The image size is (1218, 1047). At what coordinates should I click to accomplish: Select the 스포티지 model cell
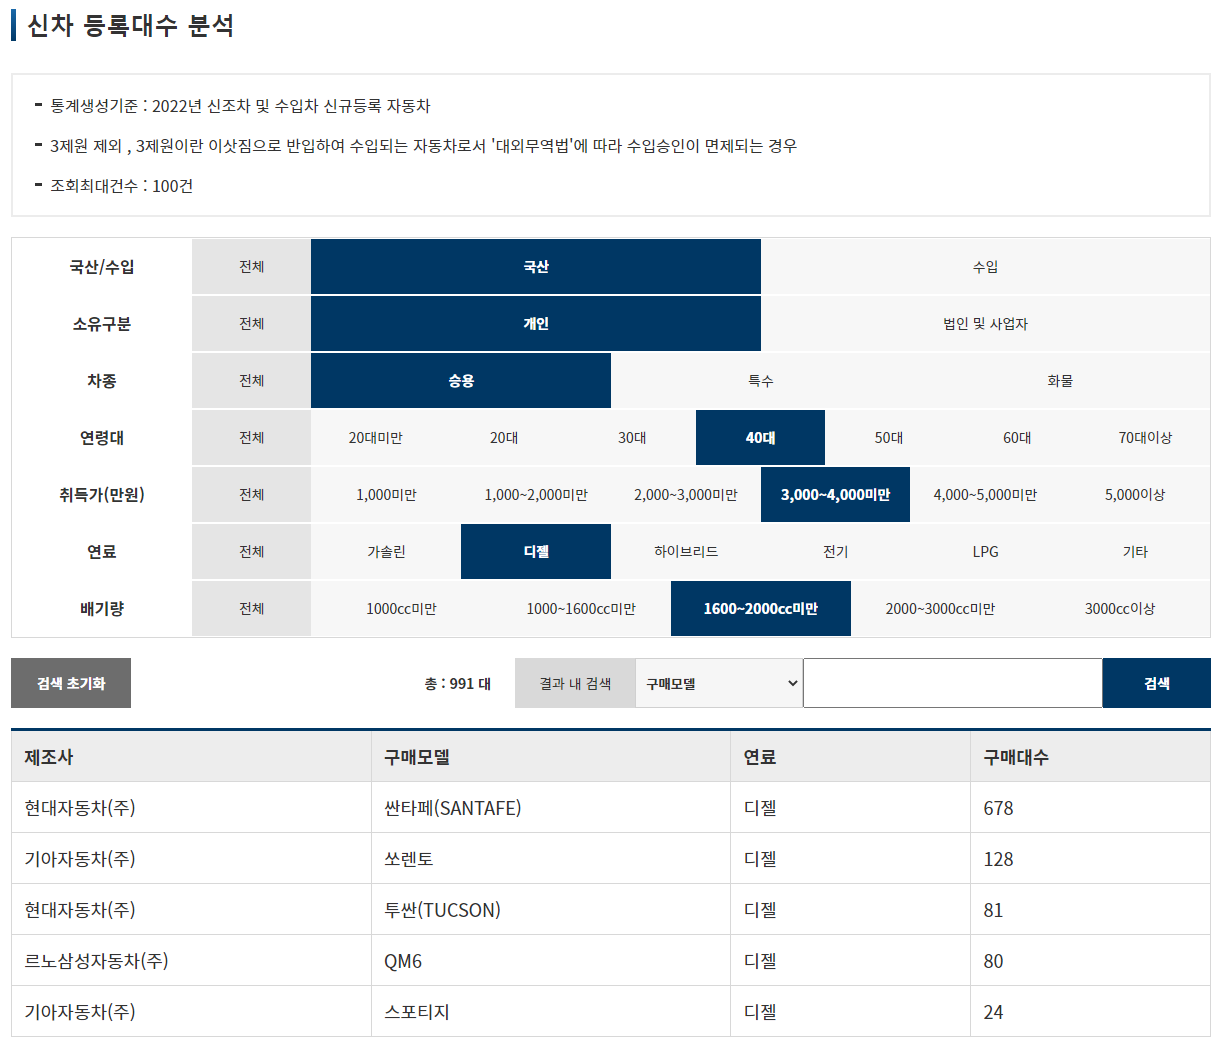pyautogui.click(x=551, y=1012)
